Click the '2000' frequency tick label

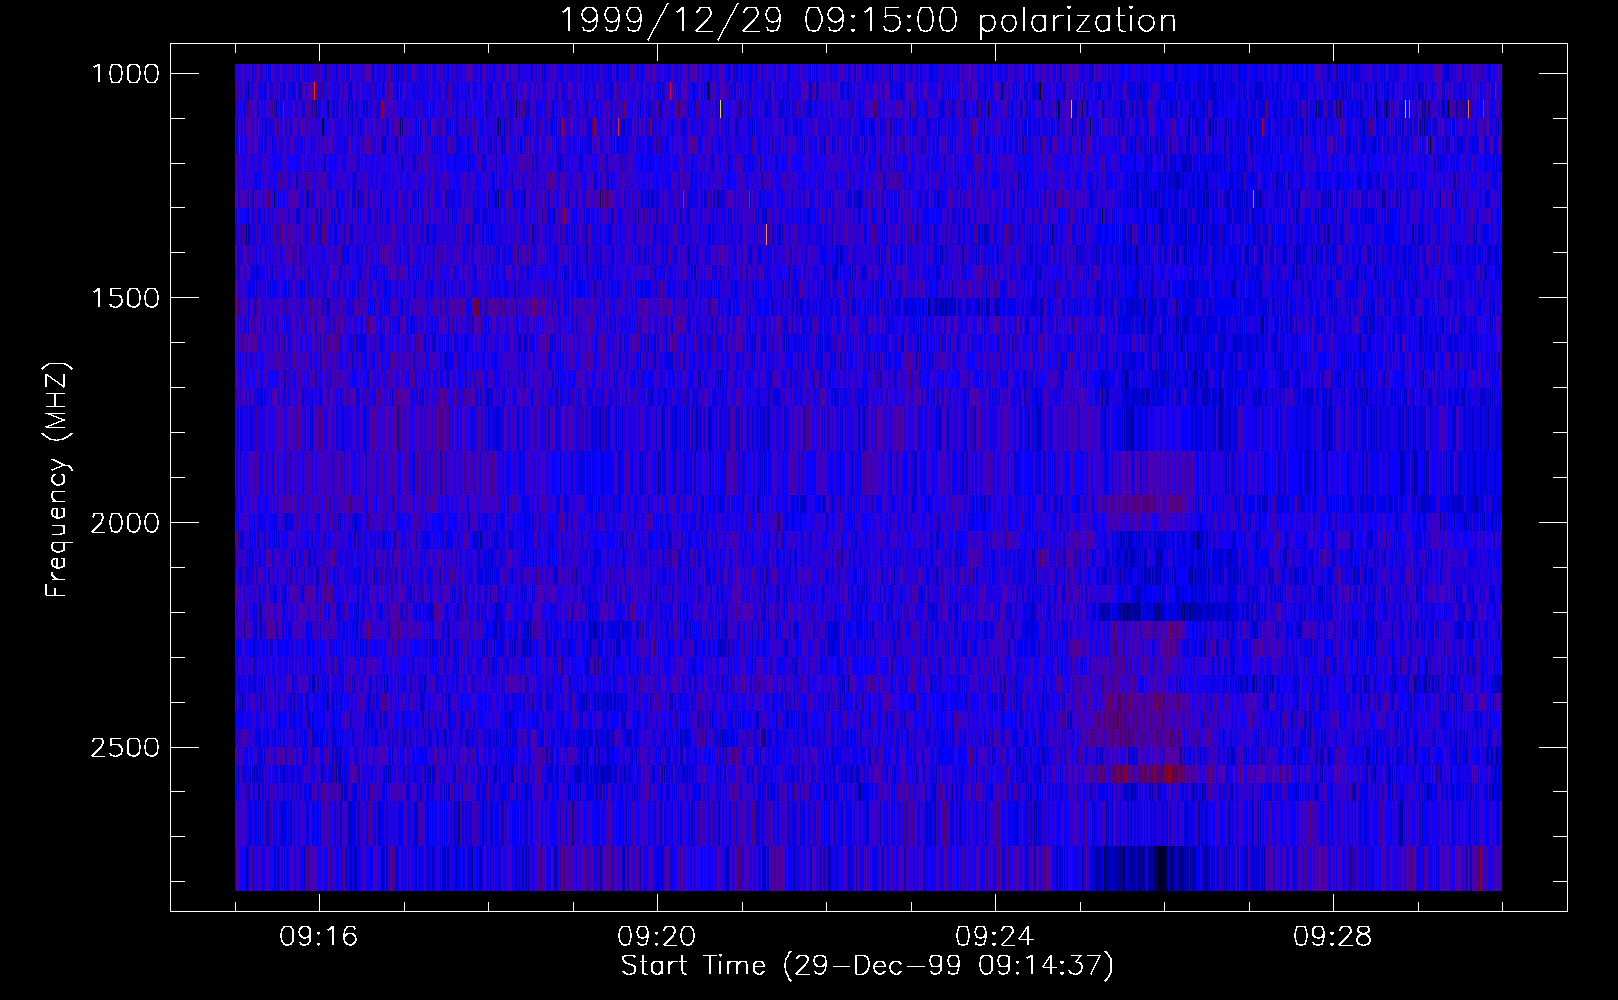point(125,523)
